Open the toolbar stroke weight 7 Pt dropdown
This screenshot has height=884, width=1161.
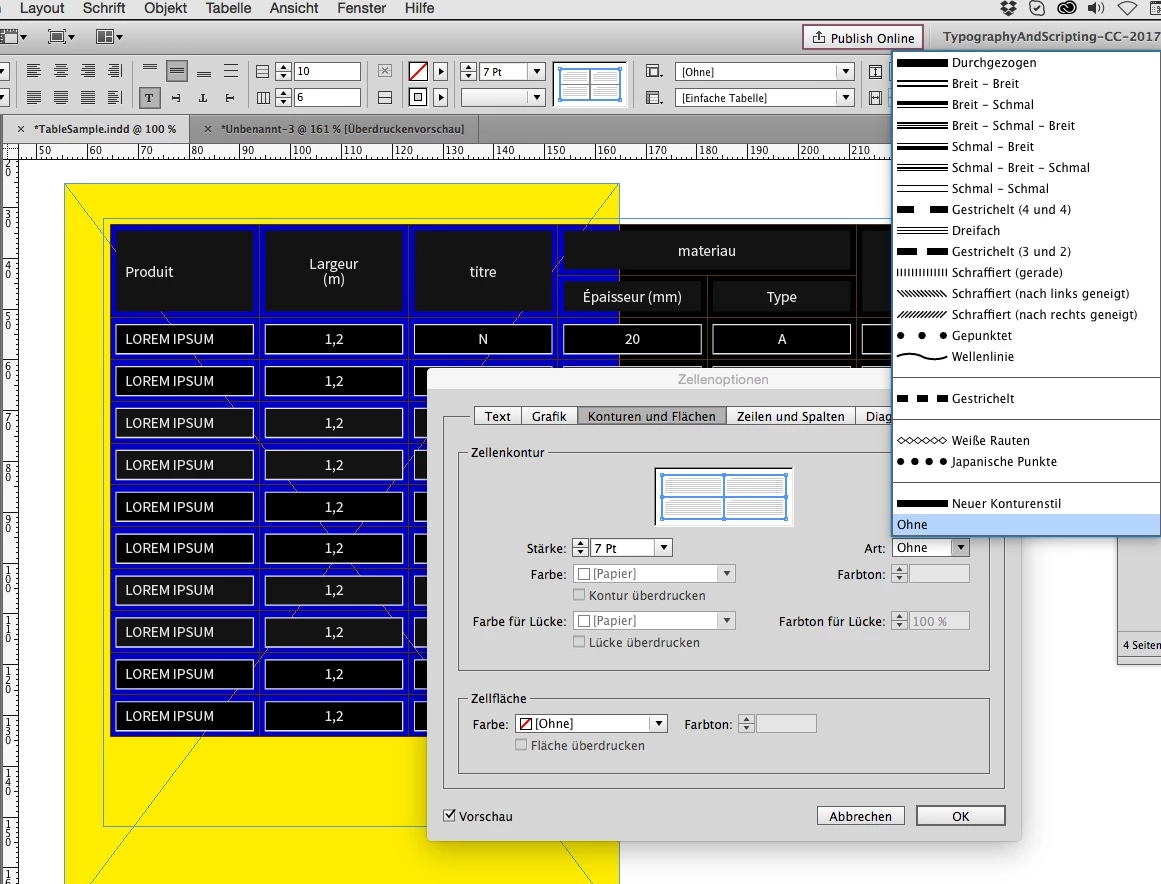pos(538,71)
